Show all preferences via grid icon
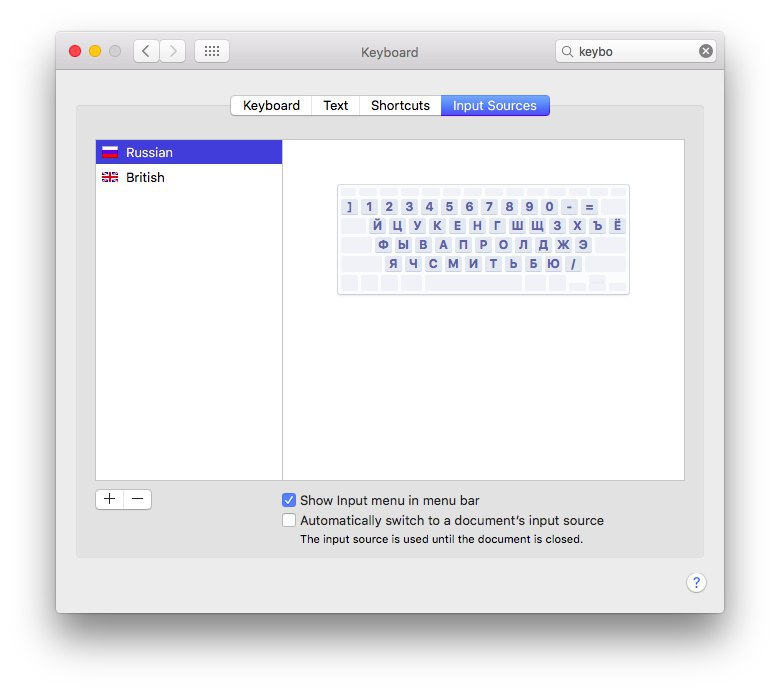The height and width of the screenshot is (693, 780). point(212,51)
